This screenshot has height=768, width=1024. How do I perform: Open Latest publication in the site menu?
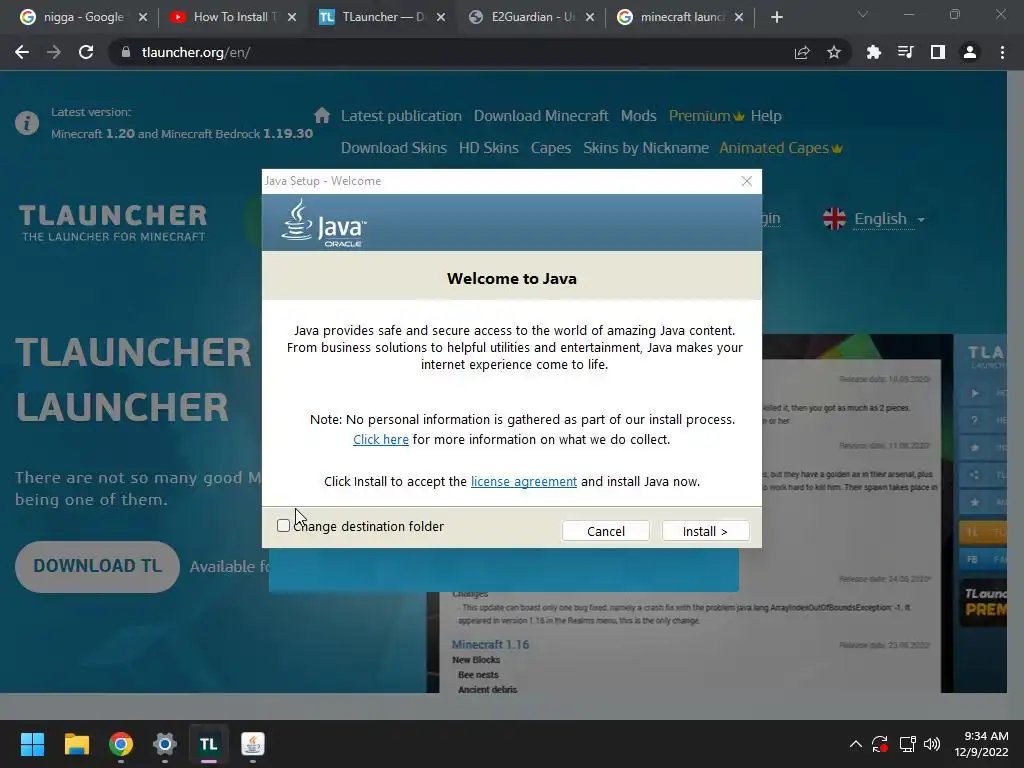click(401, 116)
